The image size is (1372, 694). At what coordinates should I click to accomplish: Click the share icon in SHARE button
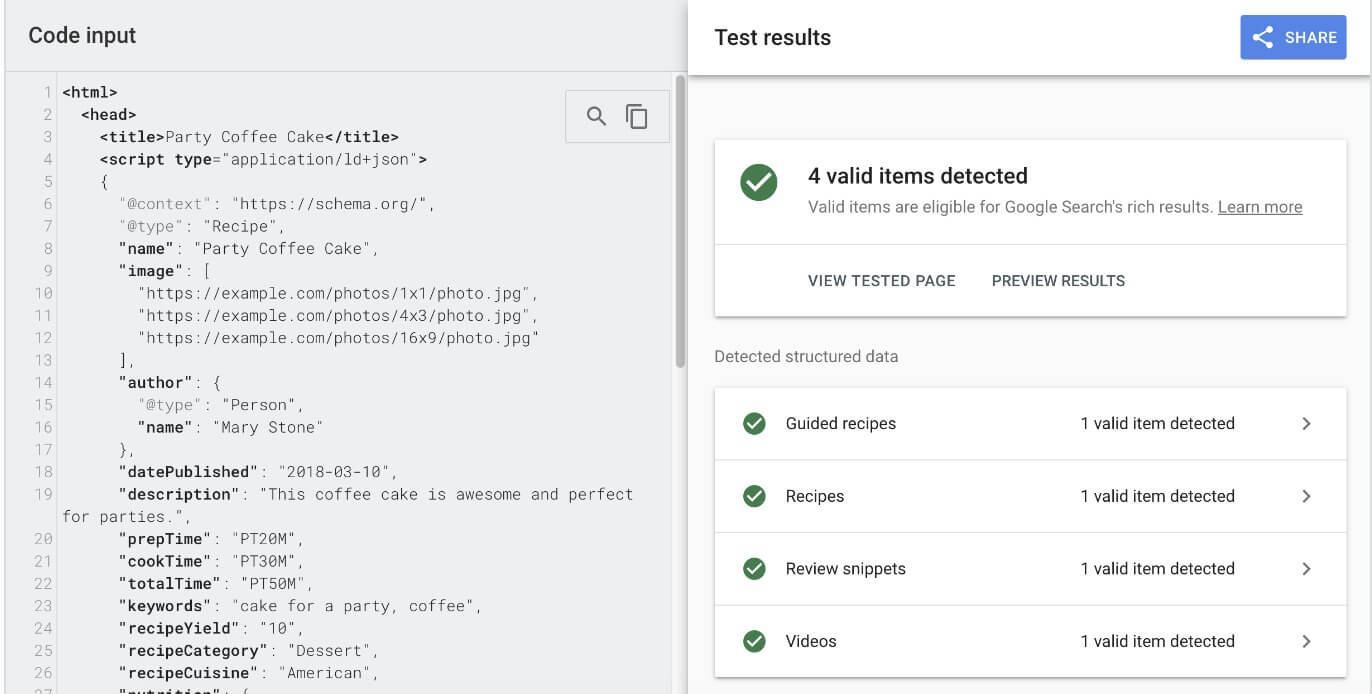(1263, 38)
